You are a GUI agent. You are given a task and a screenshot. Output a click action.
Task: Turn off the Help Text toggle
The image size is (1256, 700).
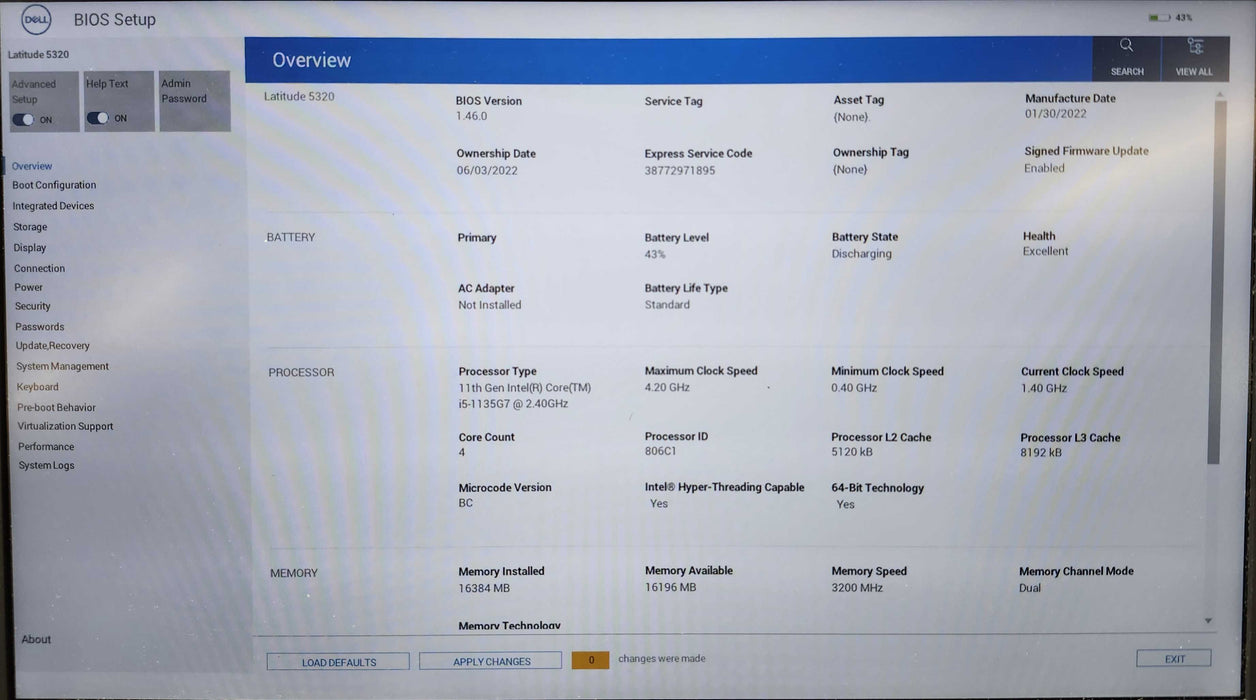(99, 117)
